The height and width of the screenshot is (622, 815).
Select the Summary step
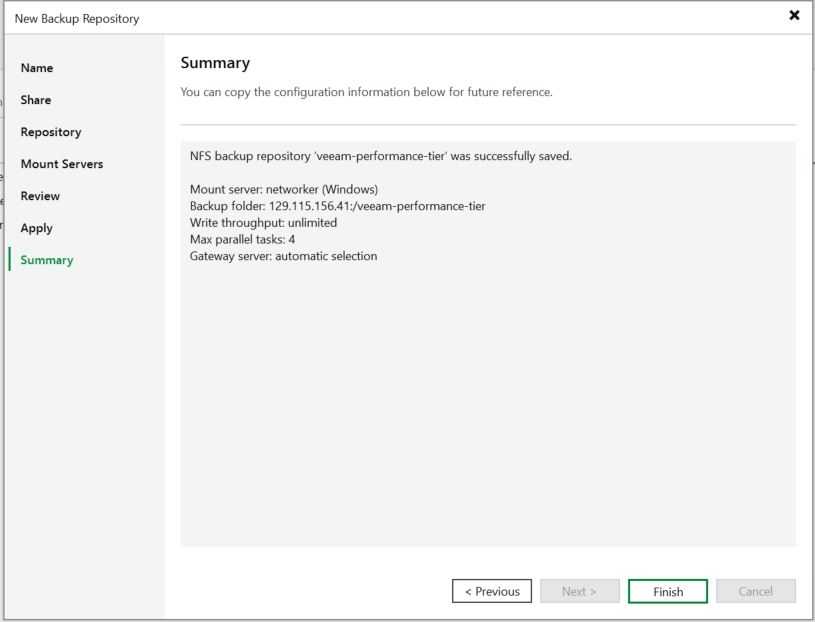coord(47,260)
